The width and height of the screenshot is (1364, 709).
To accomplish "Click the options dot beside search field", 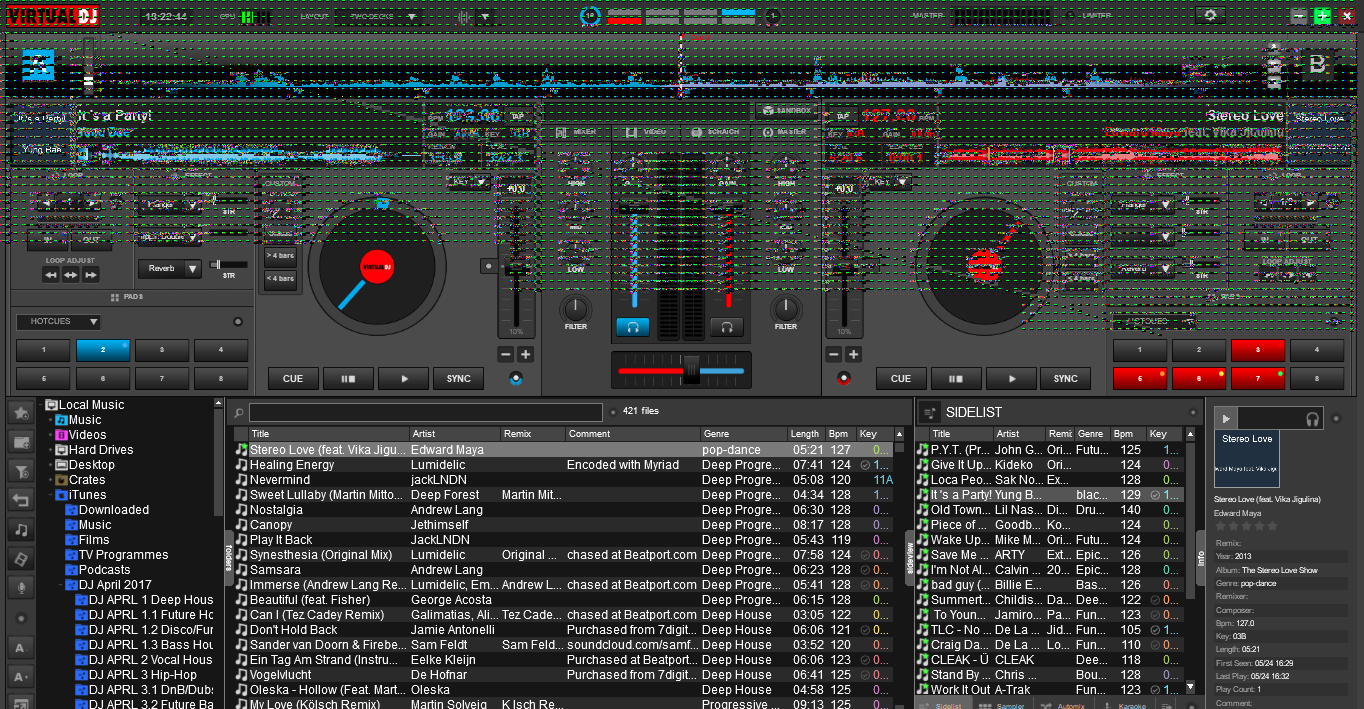I will pyautogui.click(x=613, y=411).
